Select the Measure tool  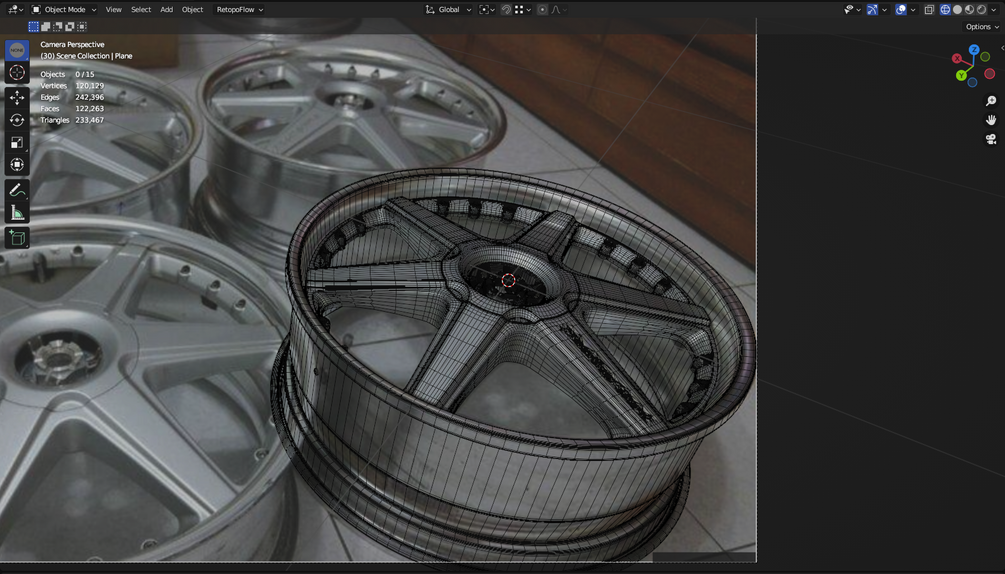coord(17,213)
